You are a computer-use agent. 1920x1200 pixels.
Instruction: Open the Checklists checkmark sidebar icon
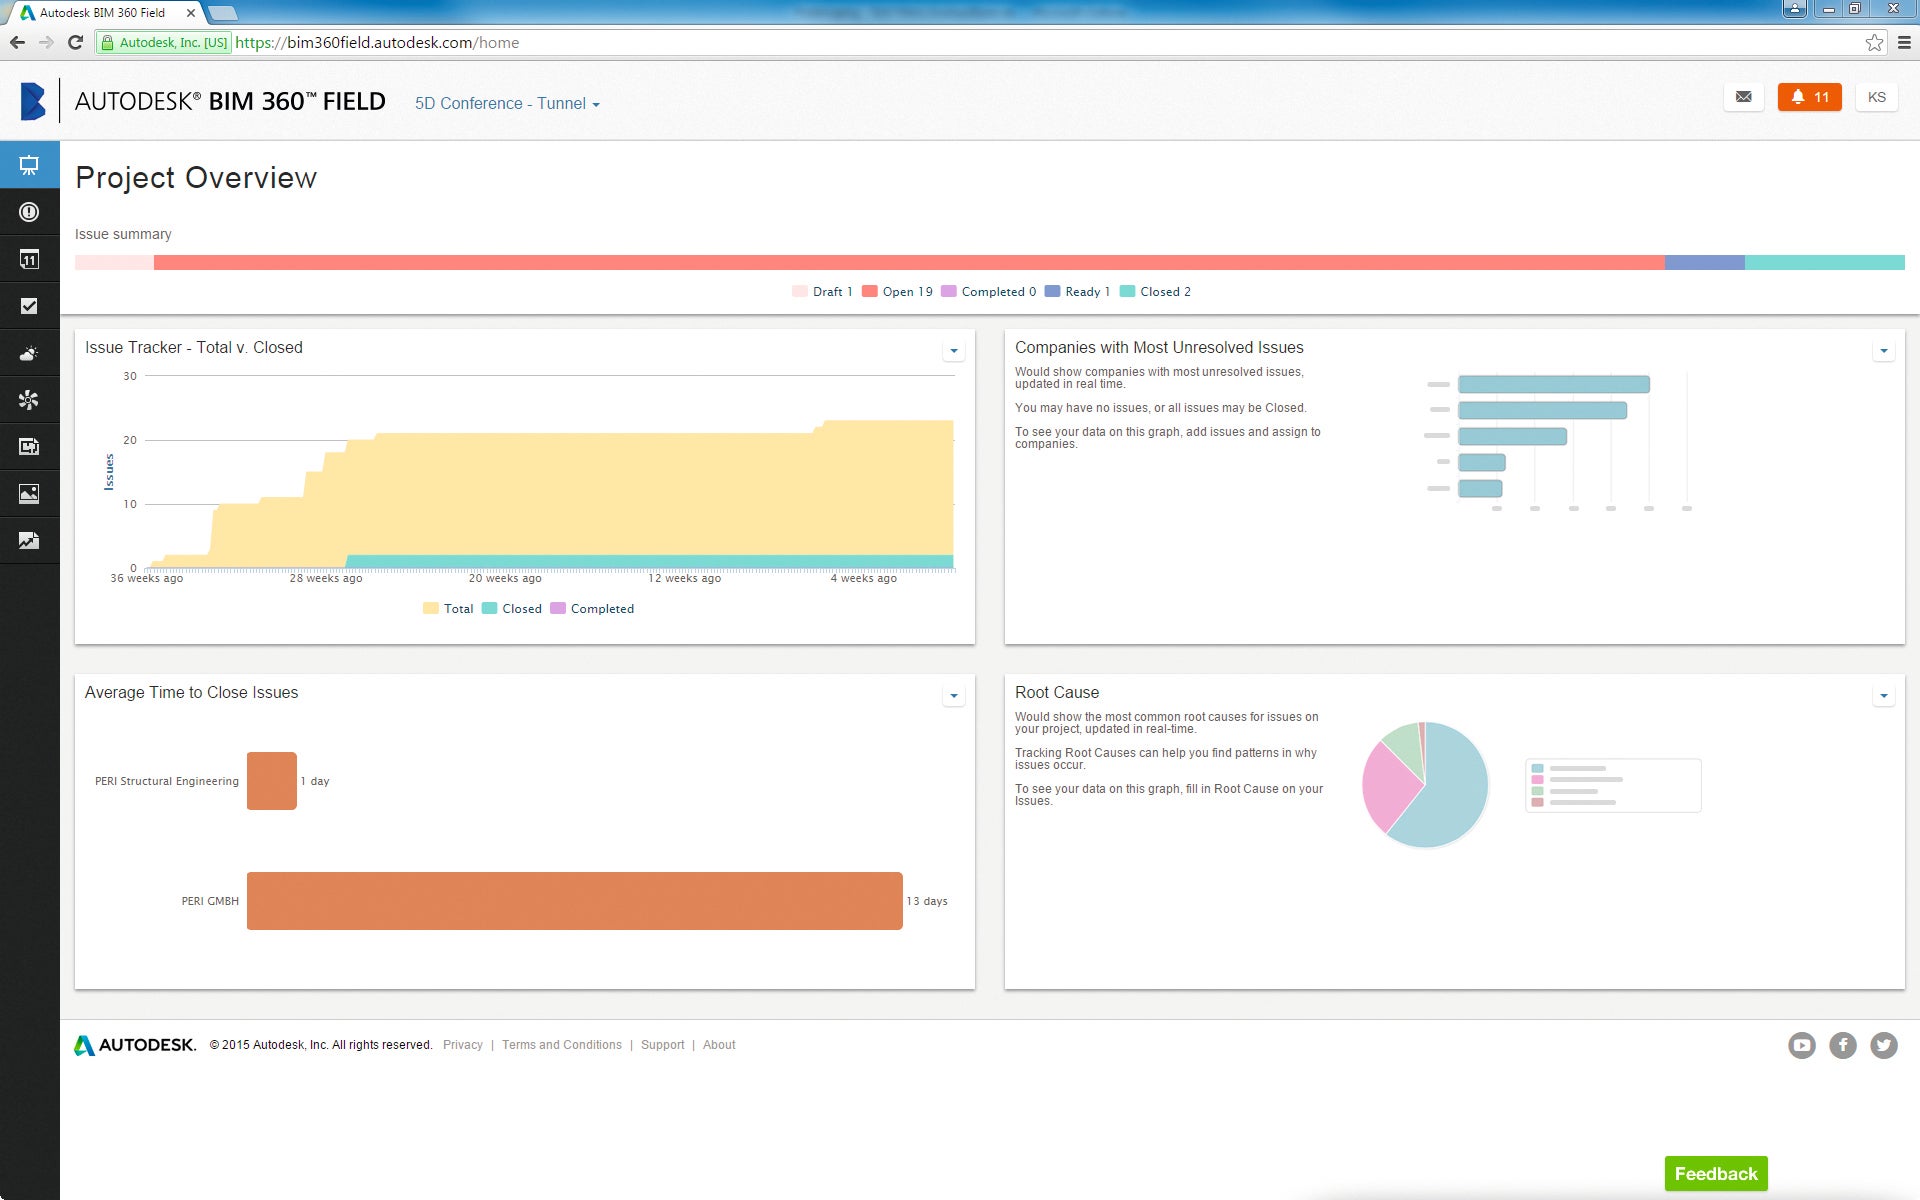pos(29,306)
